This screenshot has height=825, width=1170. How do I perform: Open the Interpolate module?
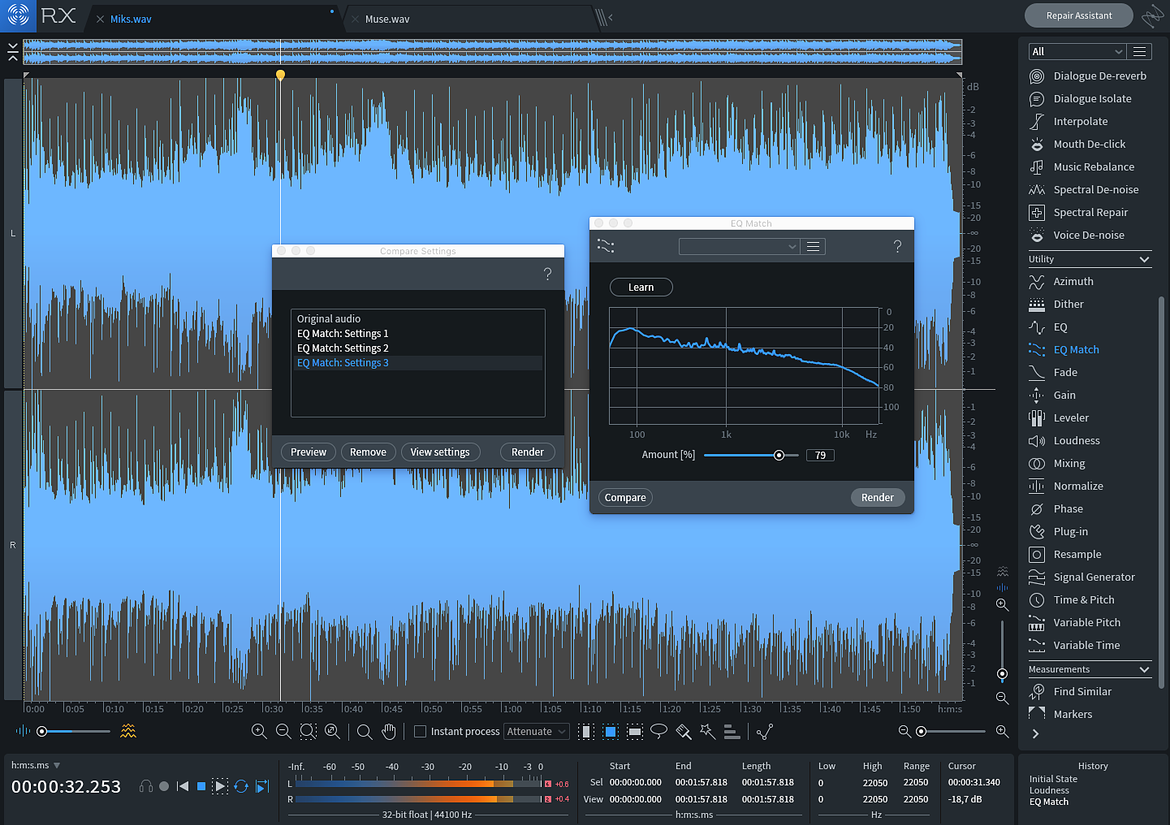pos(1069,122)
